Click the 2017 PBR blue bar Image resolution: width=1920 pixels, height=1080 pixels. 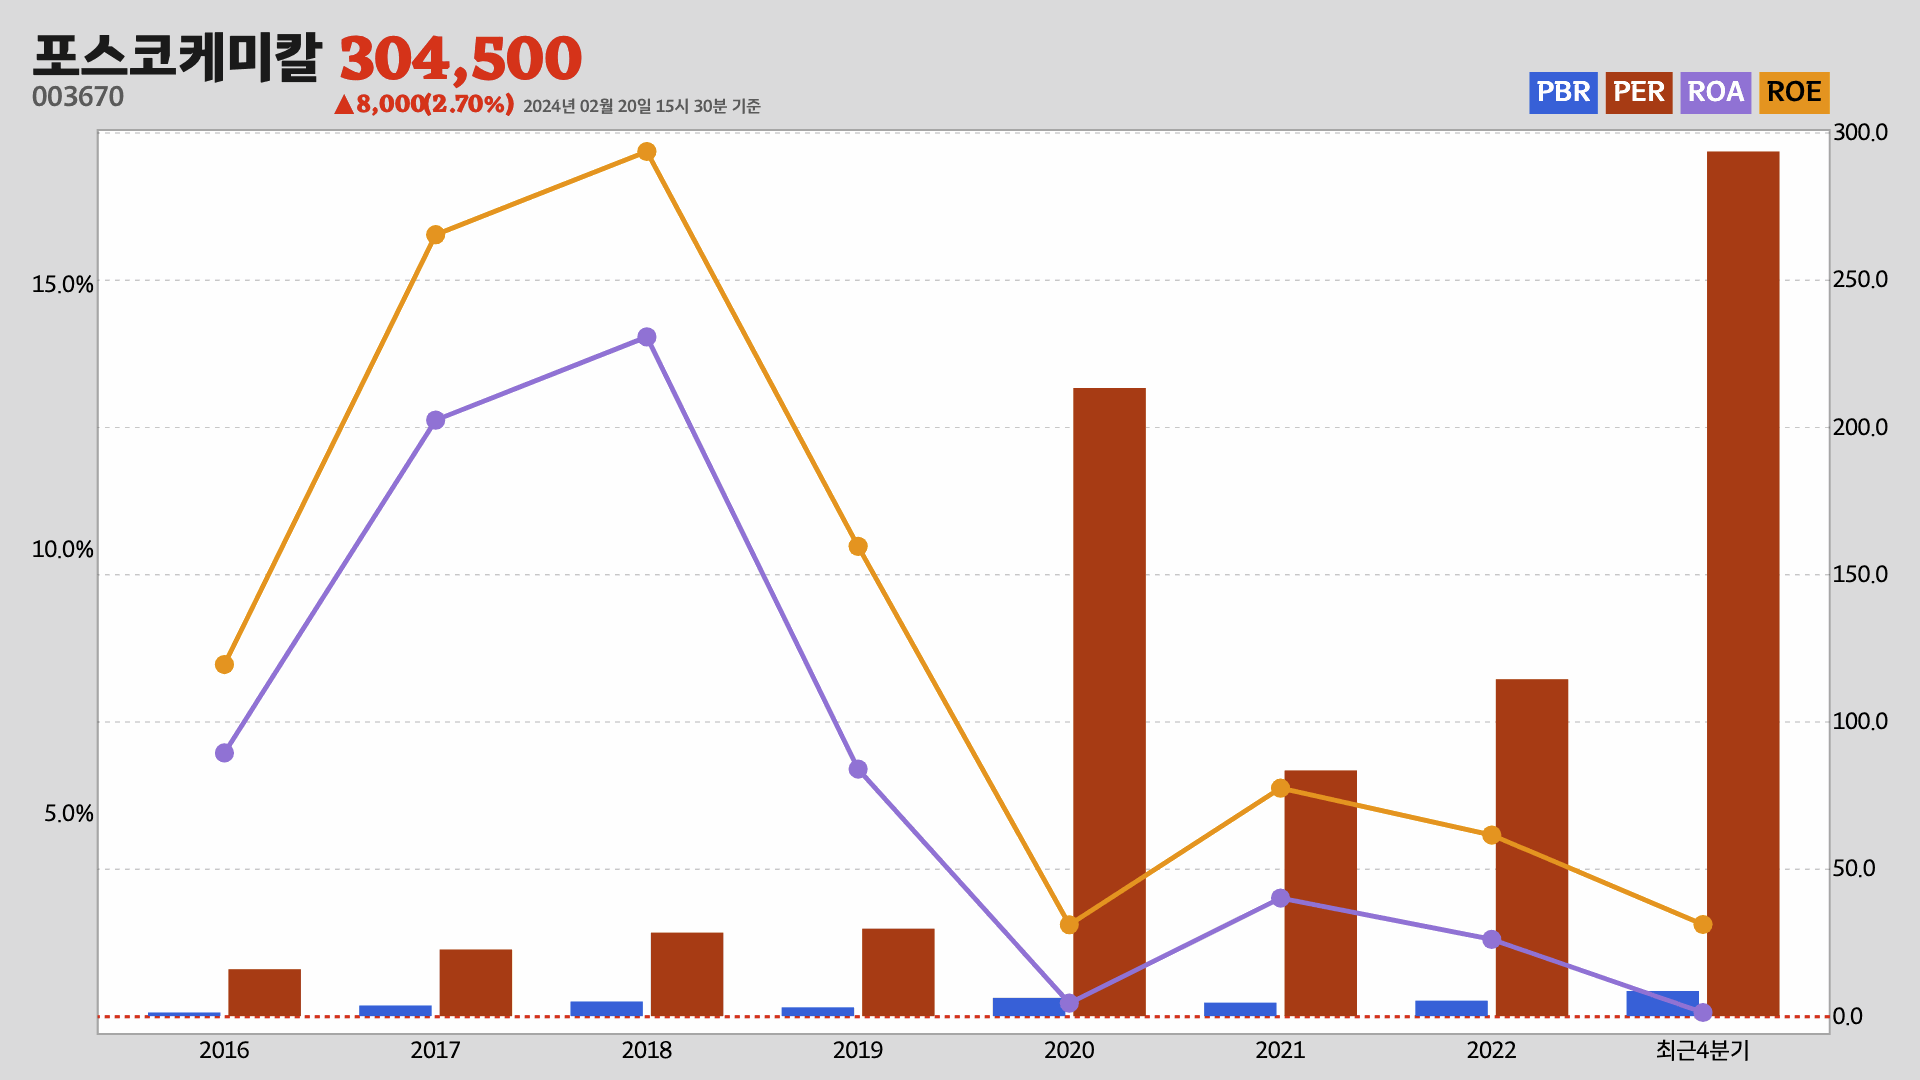395,1011
